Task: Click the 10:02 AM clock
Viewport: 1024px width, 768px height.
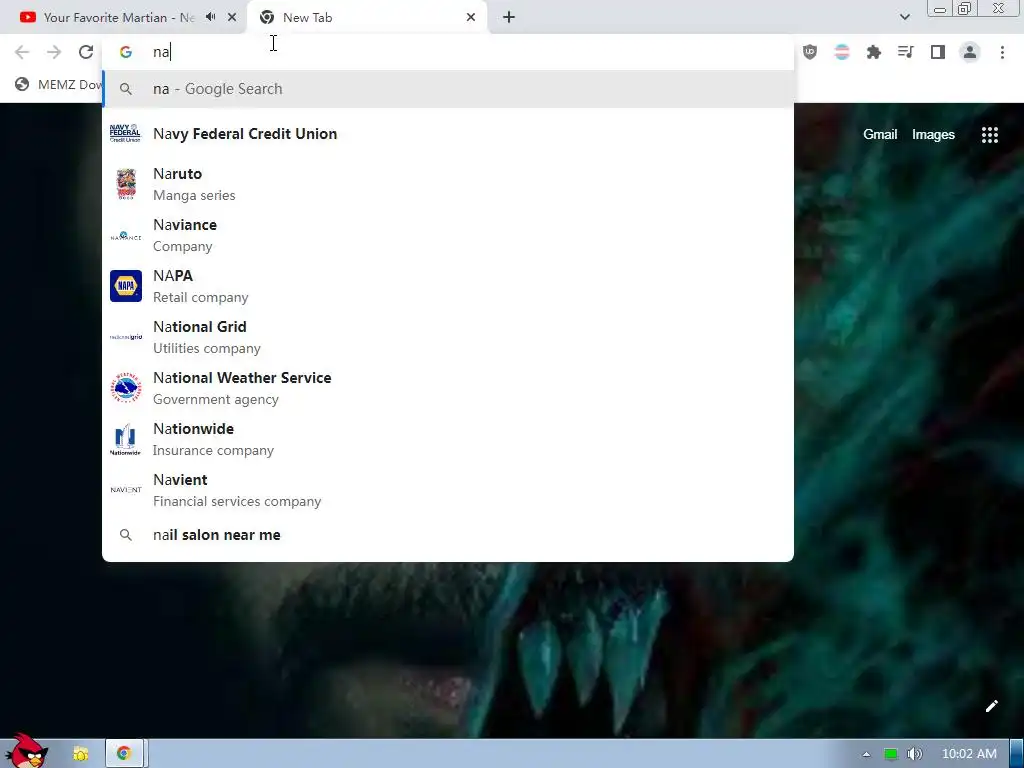Action: point(969,754)
